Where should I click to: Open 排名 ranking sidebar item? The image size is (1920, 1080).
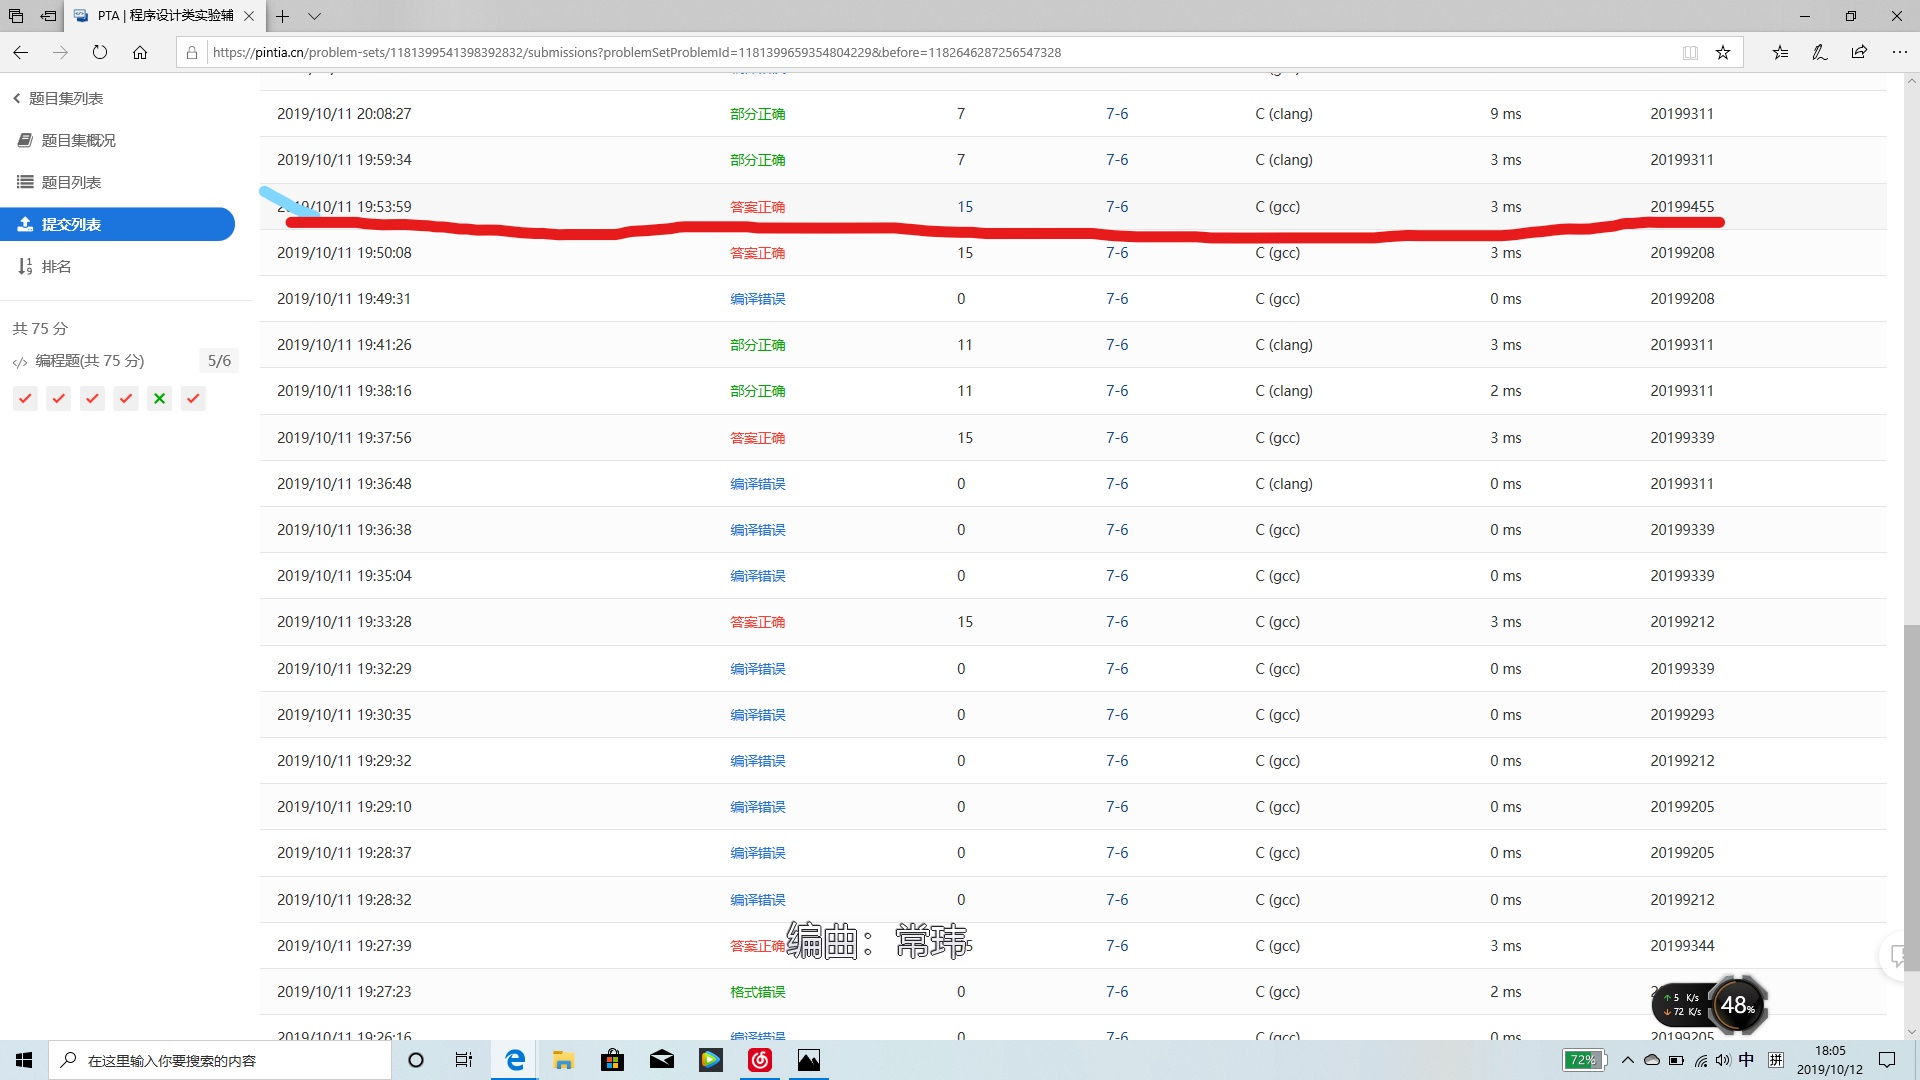[x=56, y=266]
